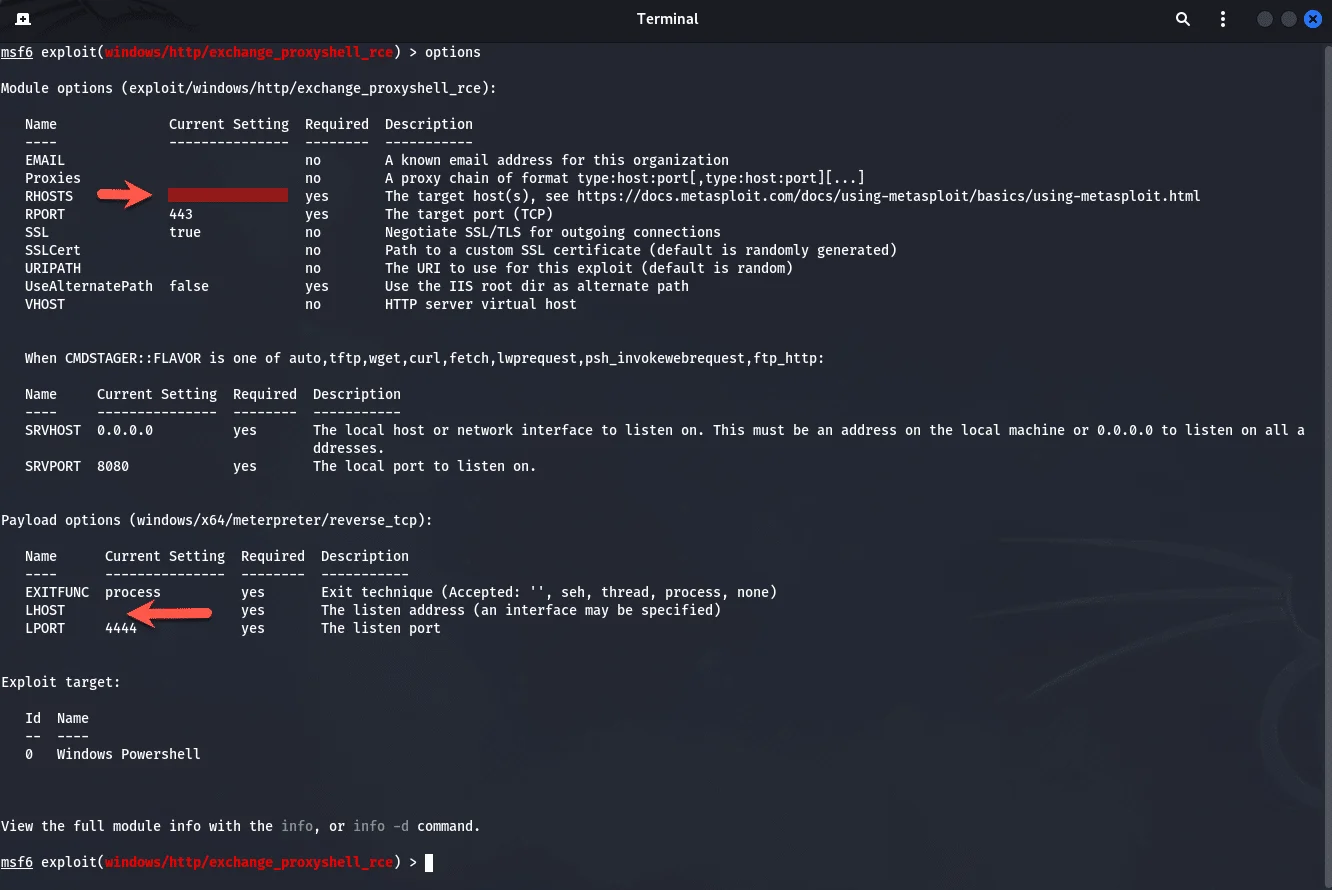Image resolution: width=1332 pixels, height=890 pixels.
Task: Open the terminal search icon
Action: (1183, 19)
